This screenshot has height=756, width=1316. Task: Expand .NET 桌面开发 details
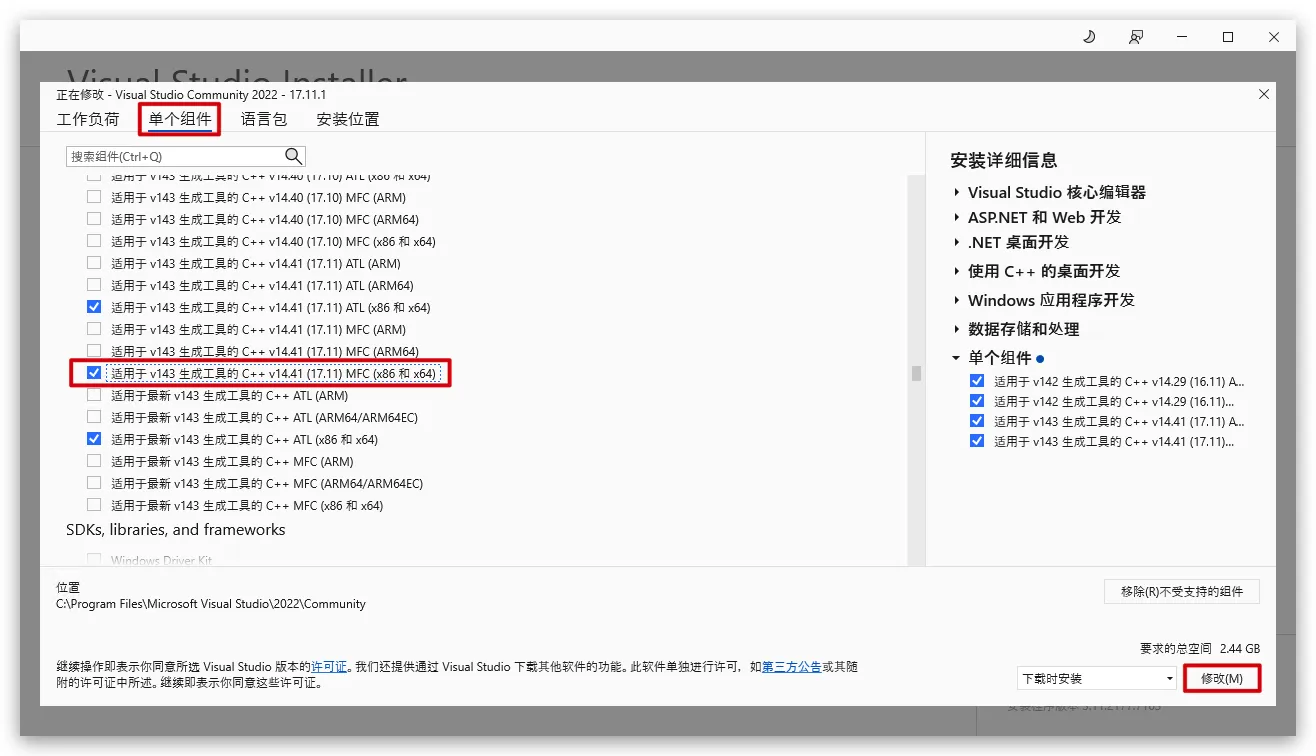click(x=957, y=242)
